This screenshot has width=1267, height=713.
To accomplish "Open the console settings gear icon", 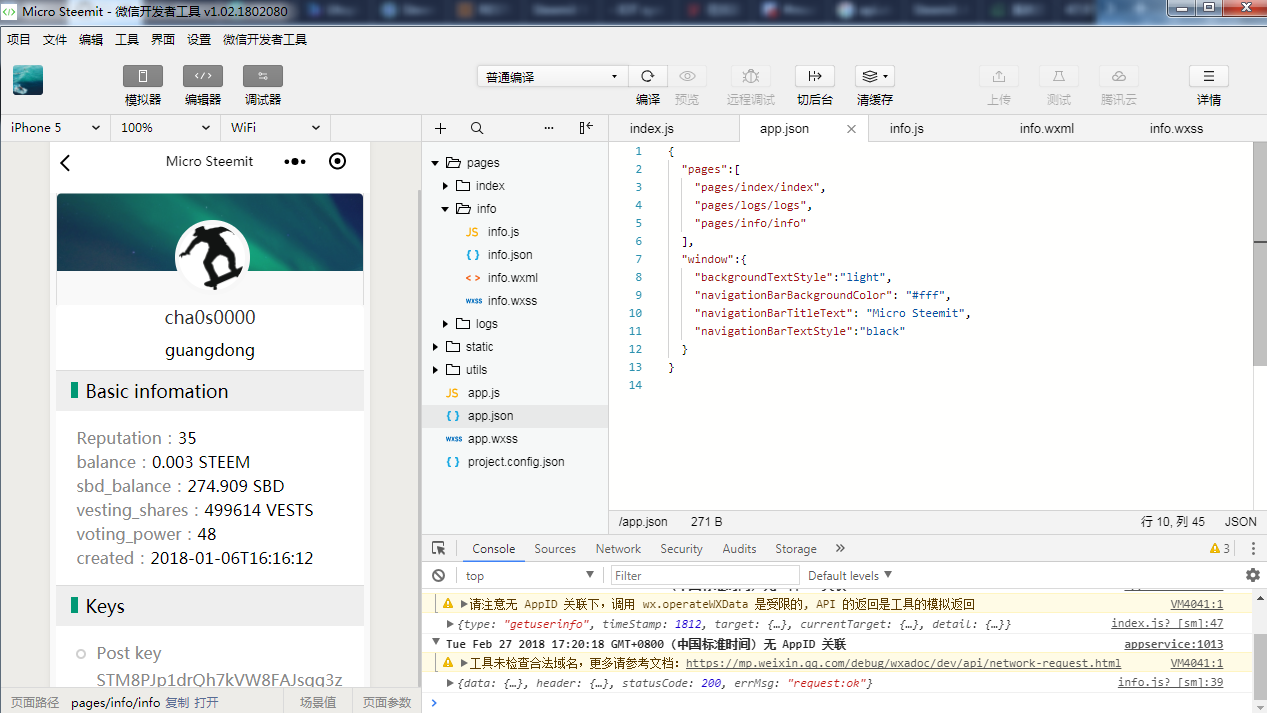I will point(1252,575).
